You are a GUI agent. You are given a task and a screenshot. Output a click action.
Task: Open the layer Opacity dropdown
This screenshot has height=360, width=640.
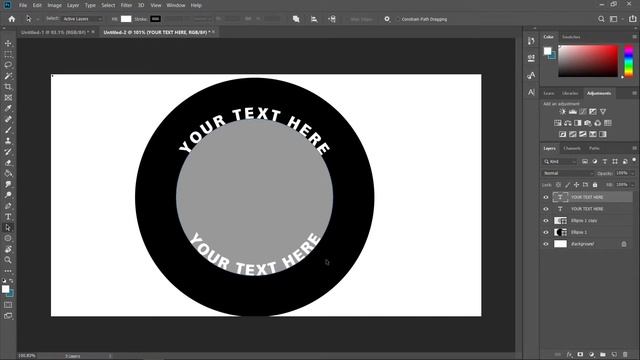(x=632, y=173)
